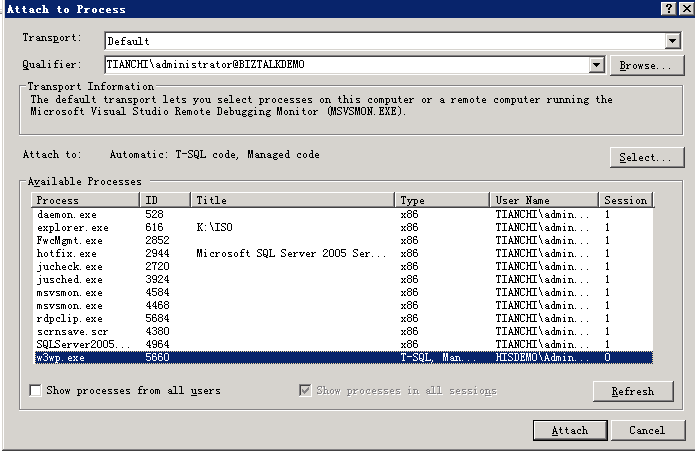This screenshot has width=695, height=451.
Task: Select the scrnsave.scr process row
Action: point(344,331)
